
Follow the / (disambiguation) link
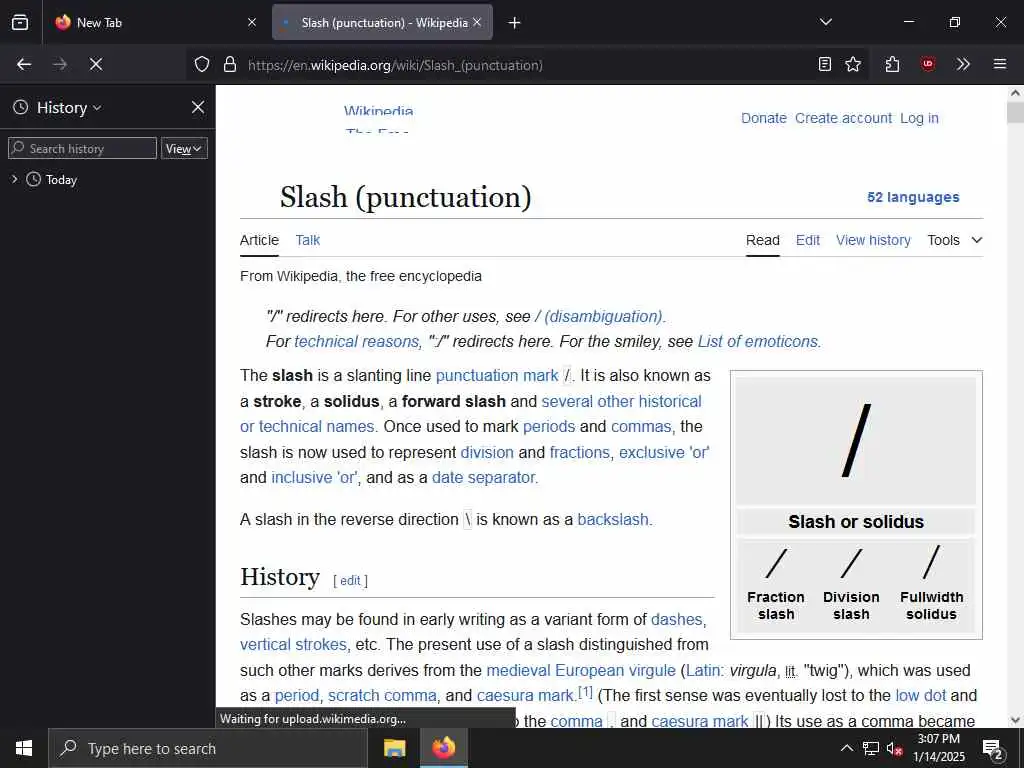pos(600,317)
